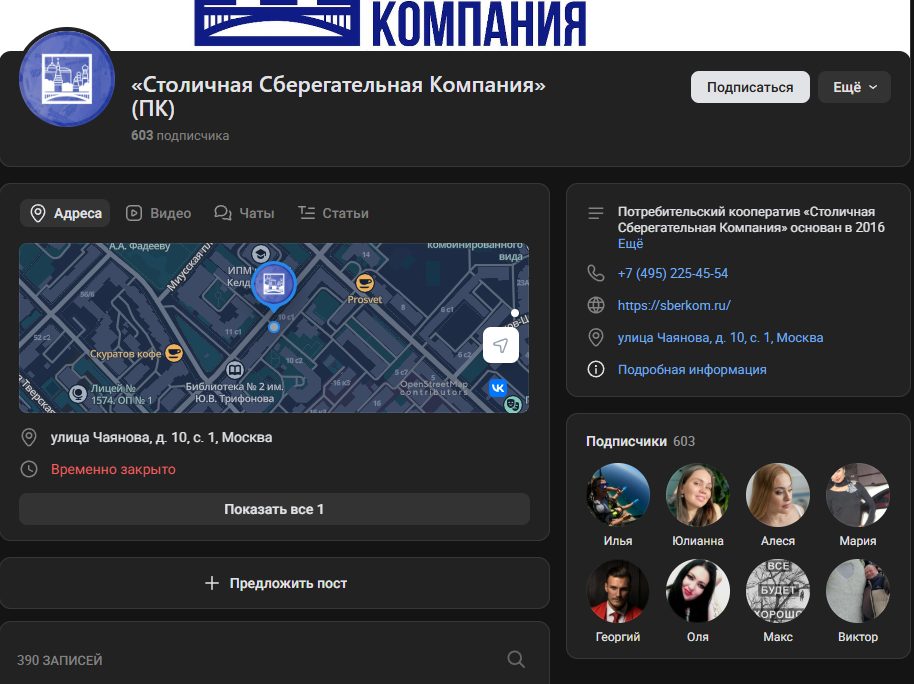Click the search icon beside 390 записей
Image resolution: width=914 pixels, height=684 pixels.
click(x=516, y=660)
